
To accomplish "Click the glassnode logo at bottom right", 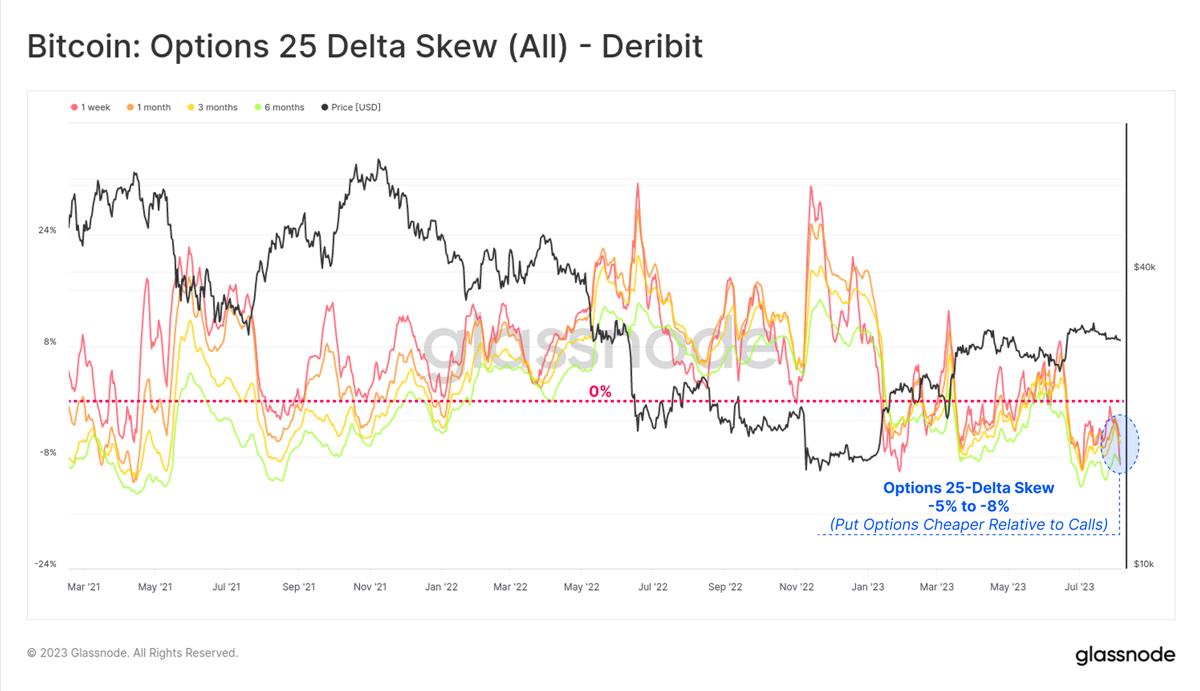I will (1124, 656).
